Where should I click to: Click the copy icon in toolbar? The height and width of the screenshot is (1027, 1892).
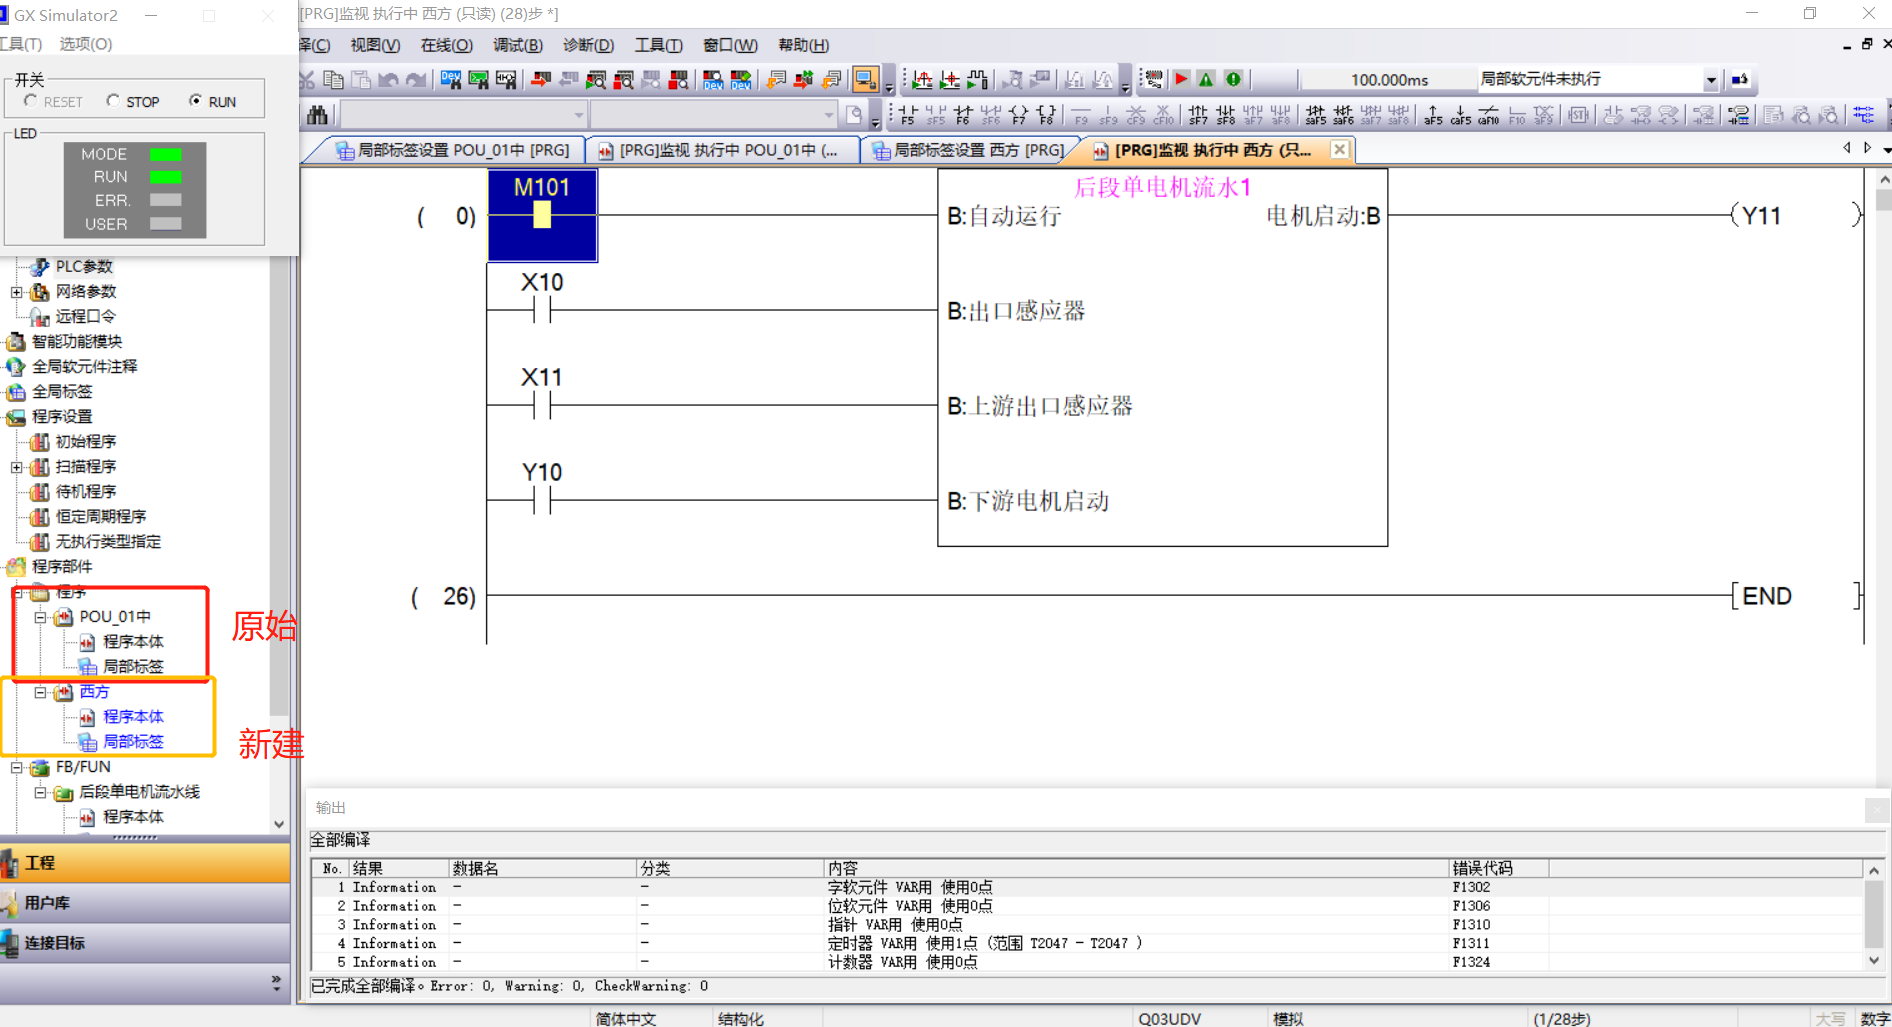click(x=334, y=79)
